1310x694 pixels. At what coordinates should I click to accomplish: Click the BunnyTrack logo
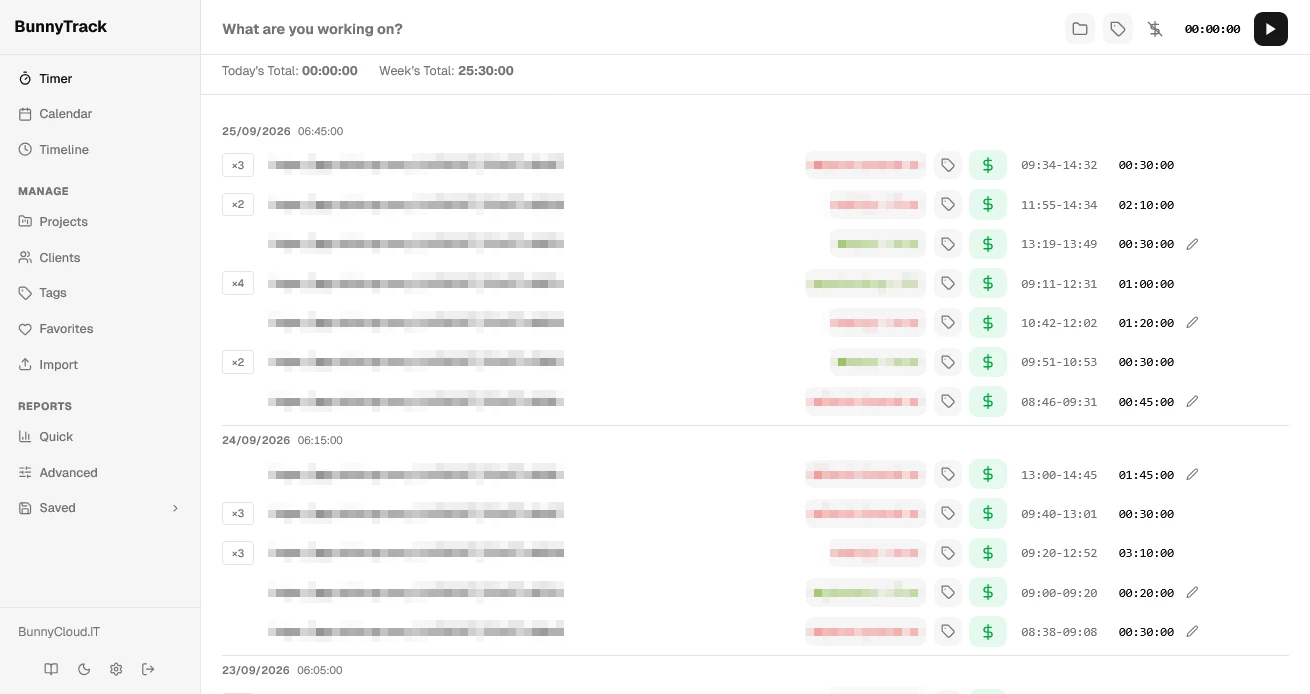coord(61,27)
